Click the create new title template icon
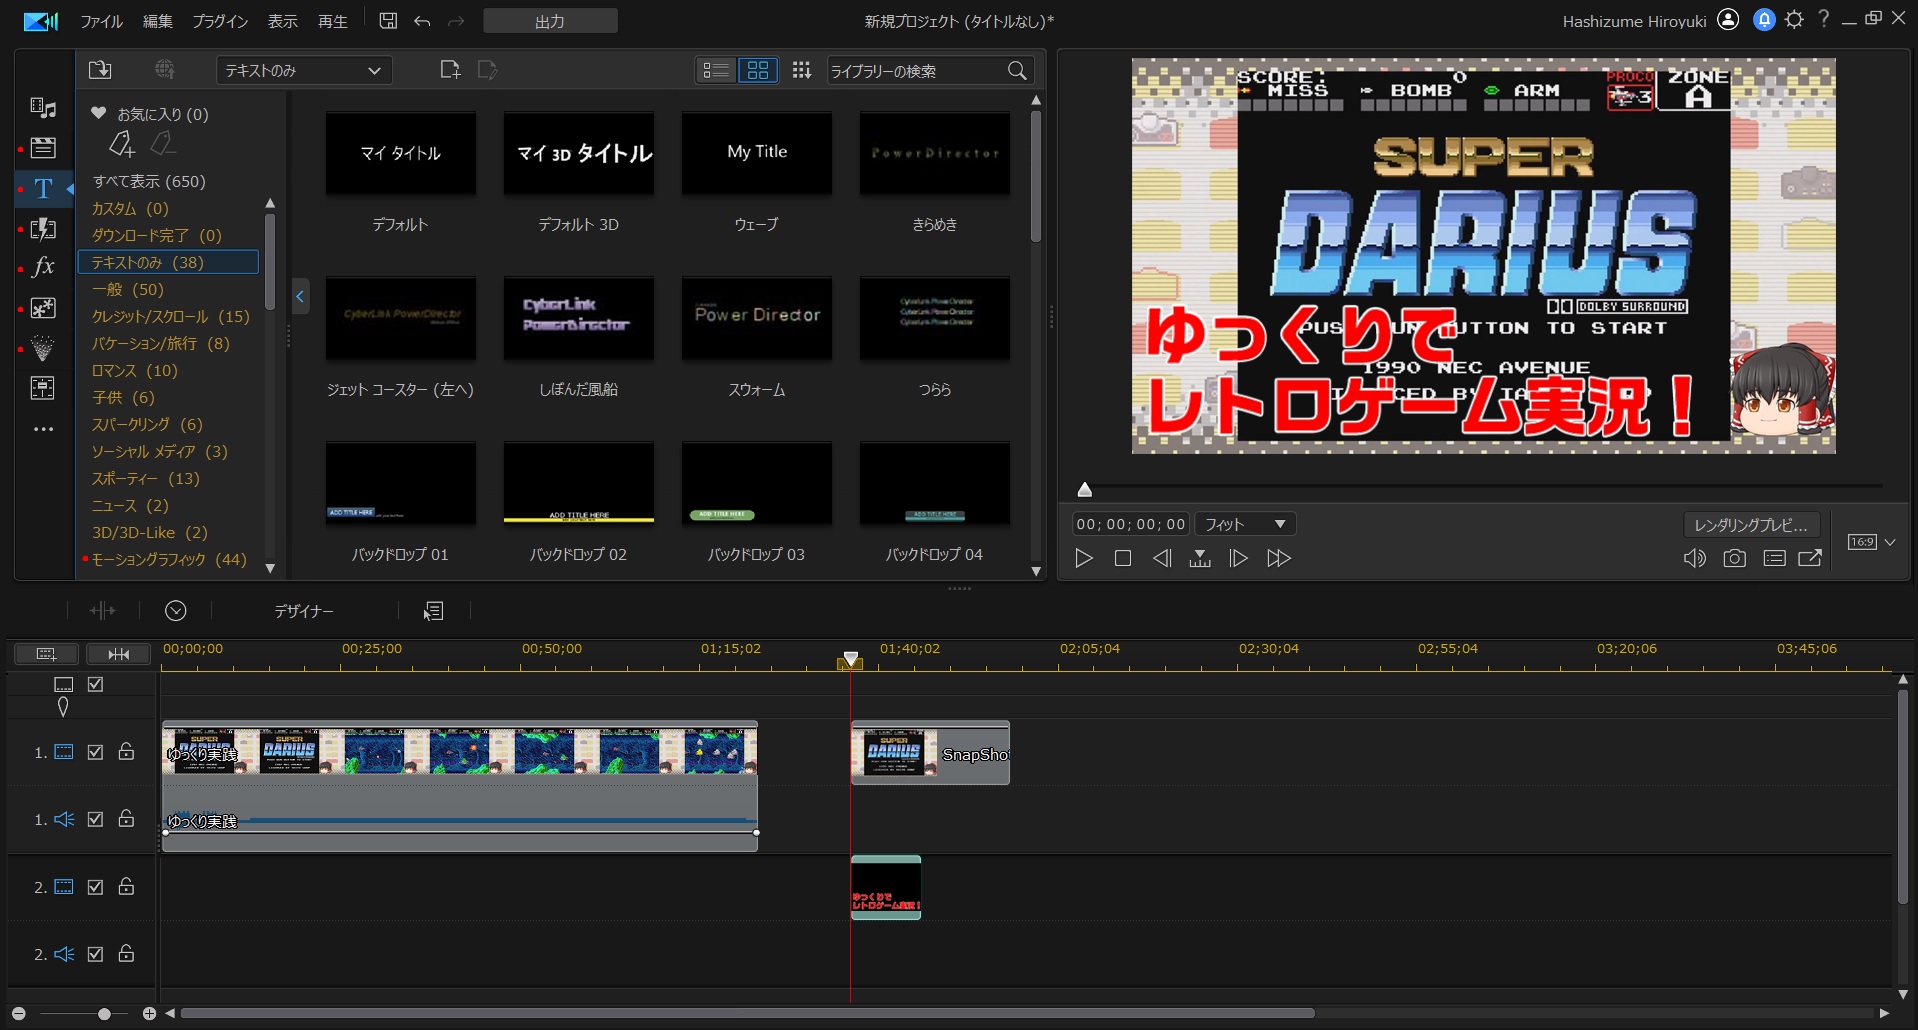Viewport: 1918px width, 1030px height. pyautogui.click(x=450, y=70)
